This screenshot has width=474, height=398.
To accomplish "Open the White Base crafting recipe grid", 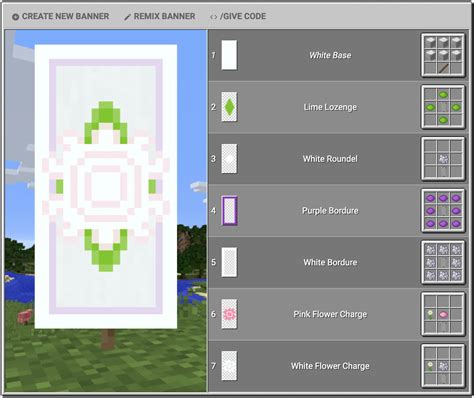I will coord(443,55).
